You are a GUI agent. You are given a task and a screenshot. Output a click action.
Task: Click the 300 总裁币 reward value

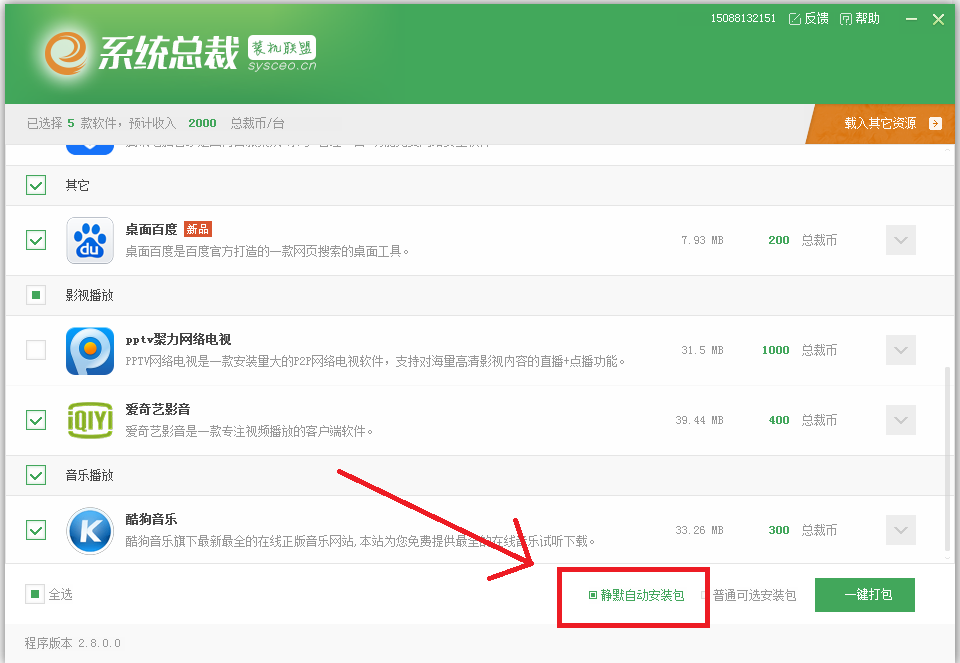[803, 530]
